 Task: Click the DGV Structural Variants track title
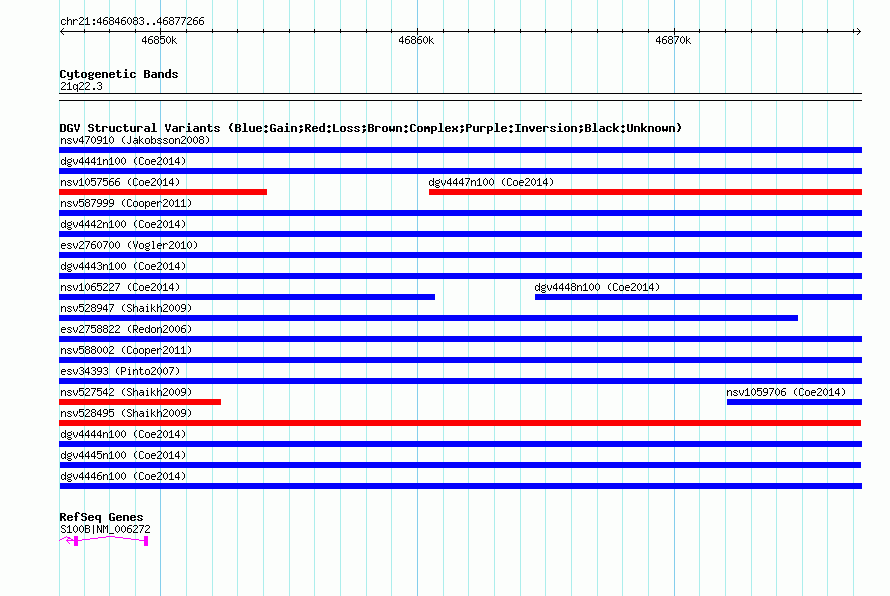pyautogui.click(x=370, y=128)
